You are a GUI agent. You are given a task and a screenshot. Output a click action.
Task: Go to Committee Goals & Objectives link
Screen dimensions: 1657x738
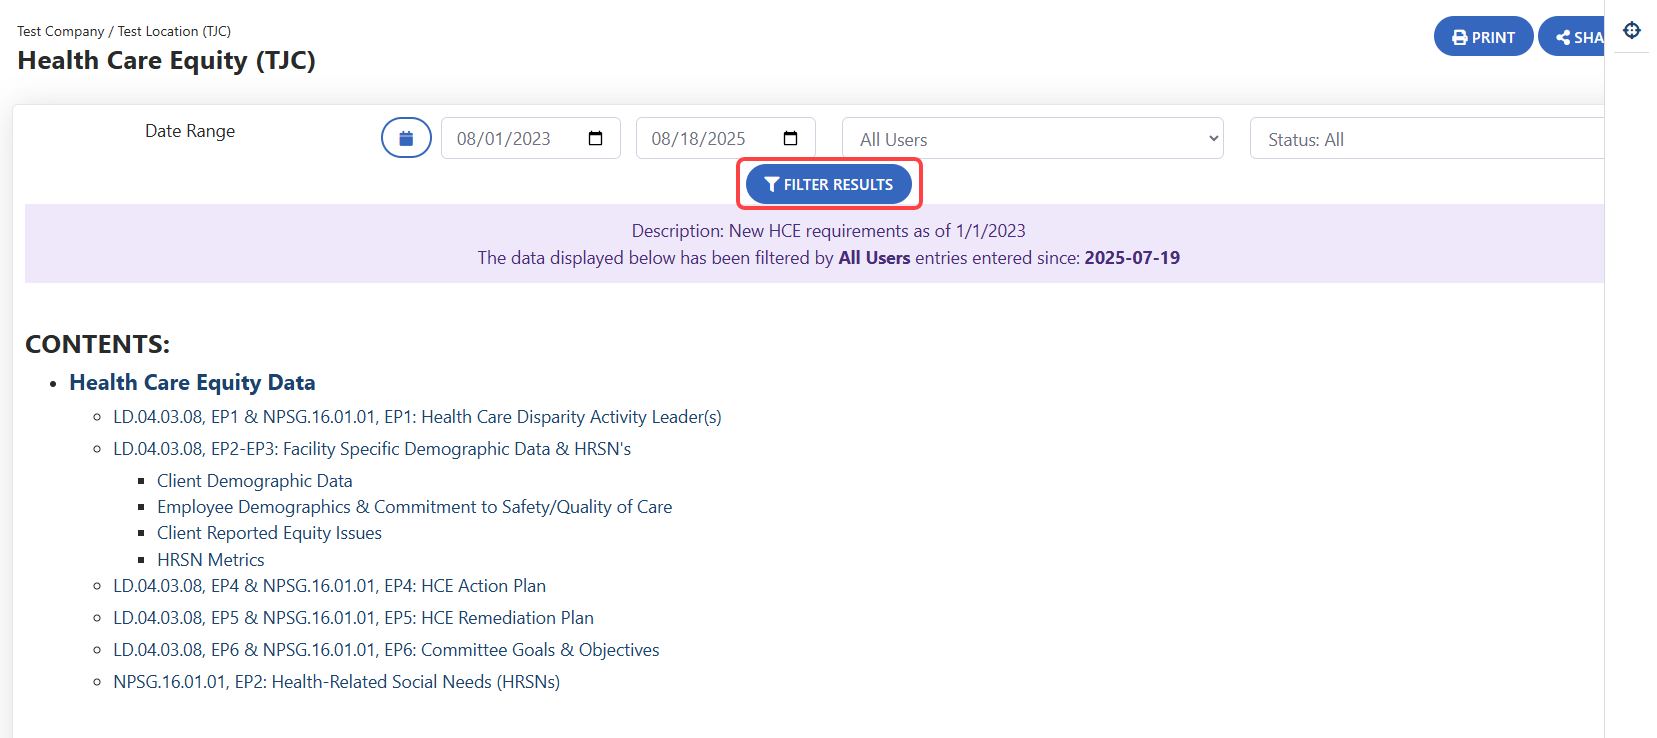click(386, 650)
